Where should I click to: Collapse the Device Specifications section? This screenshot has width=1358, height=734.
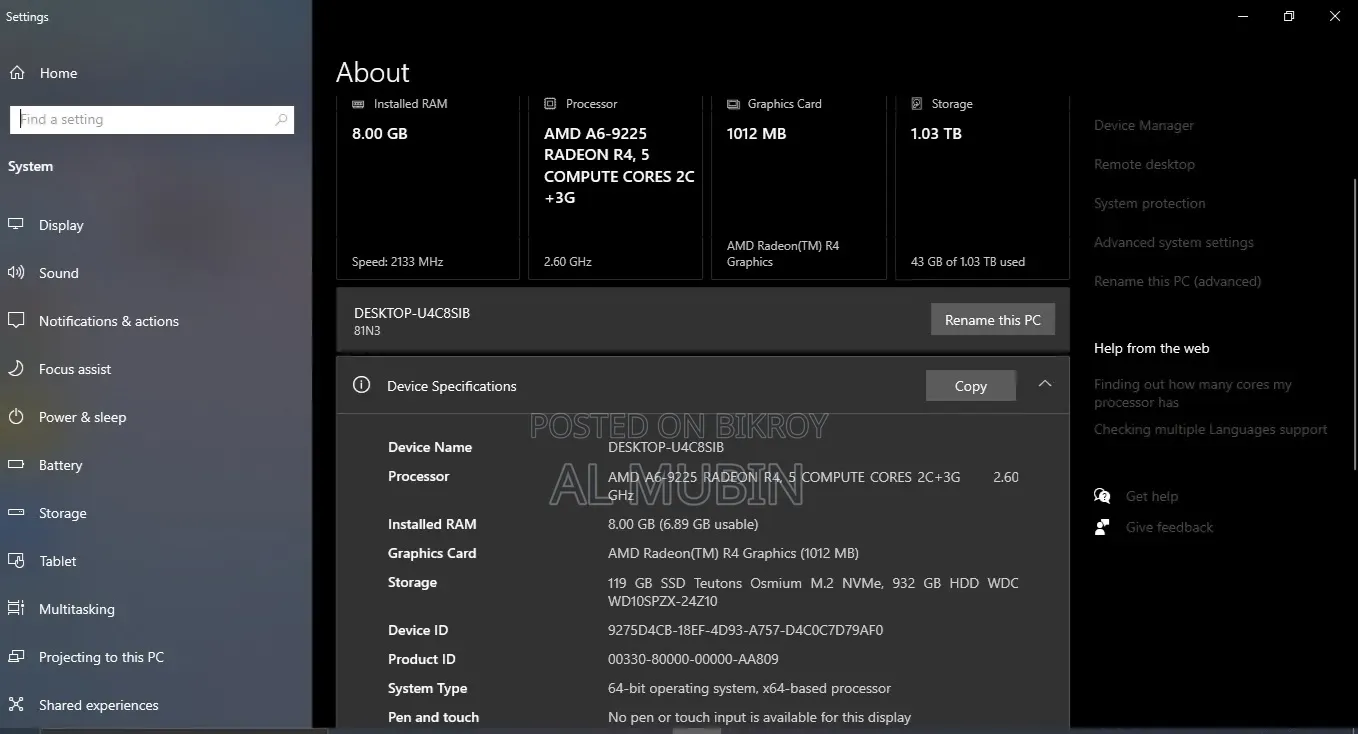[x=1045, y=384]
